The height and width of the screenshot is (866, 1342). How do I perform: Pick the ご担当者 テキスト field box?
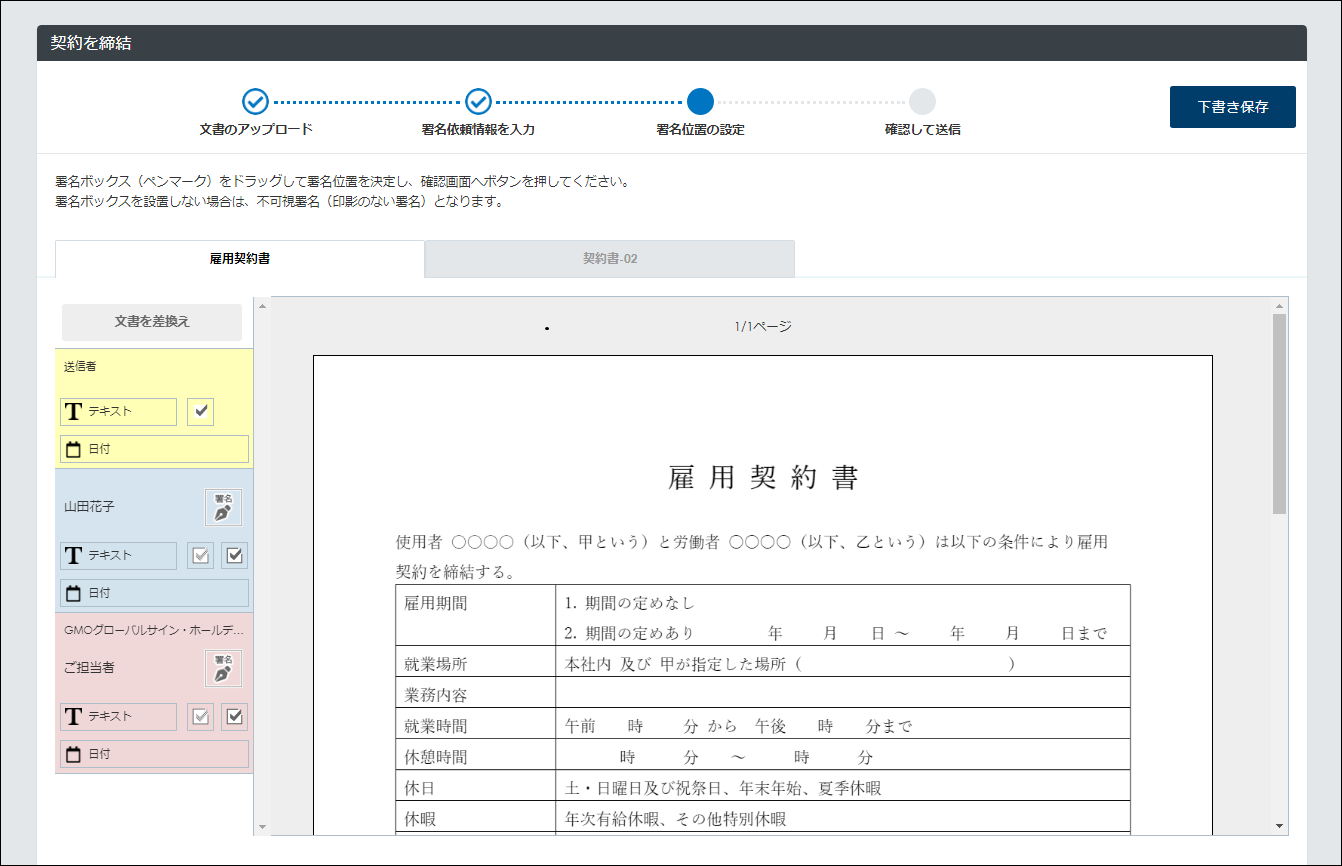(x=118, y=716)
